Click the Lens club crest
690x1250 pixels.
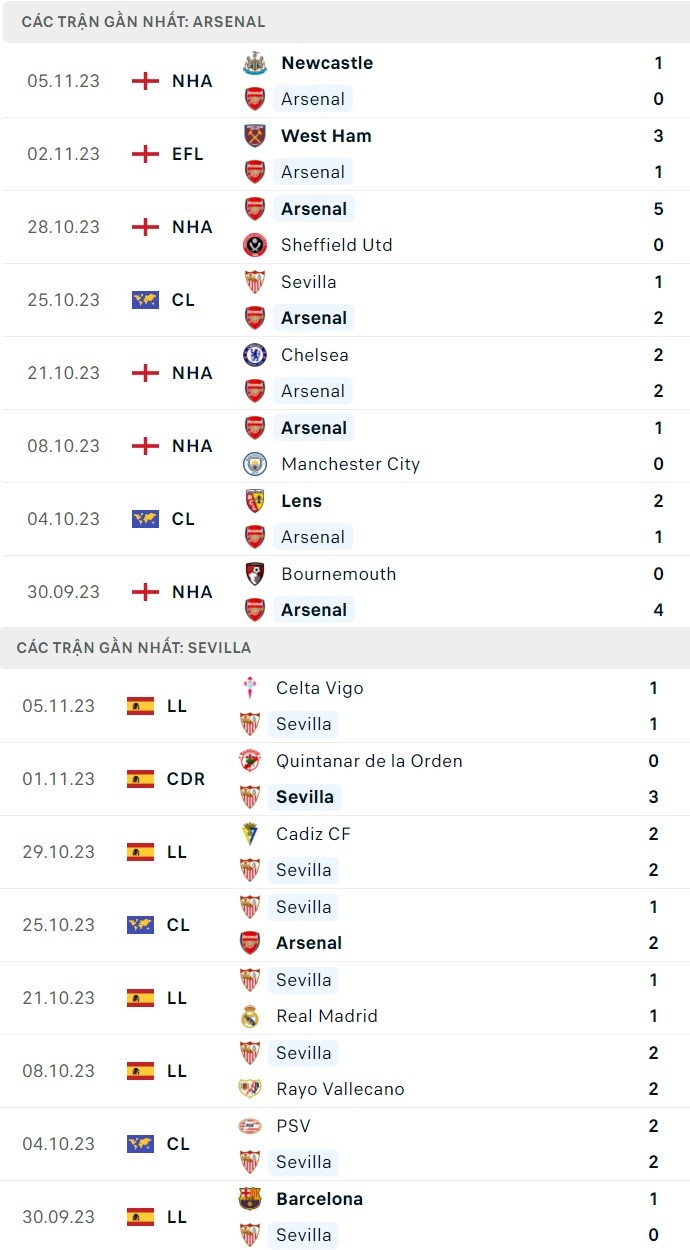[255, 501]
